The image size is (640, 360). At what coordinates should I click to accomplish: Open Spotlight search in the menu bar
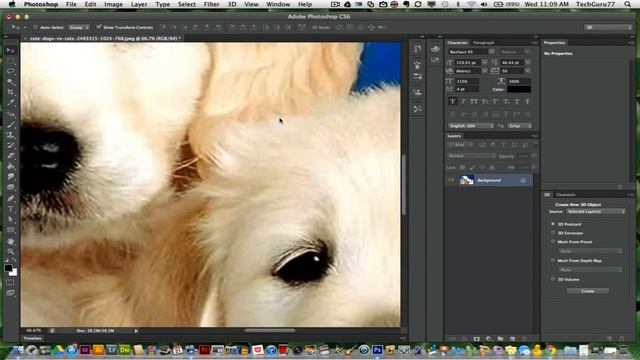coord(627,4)
